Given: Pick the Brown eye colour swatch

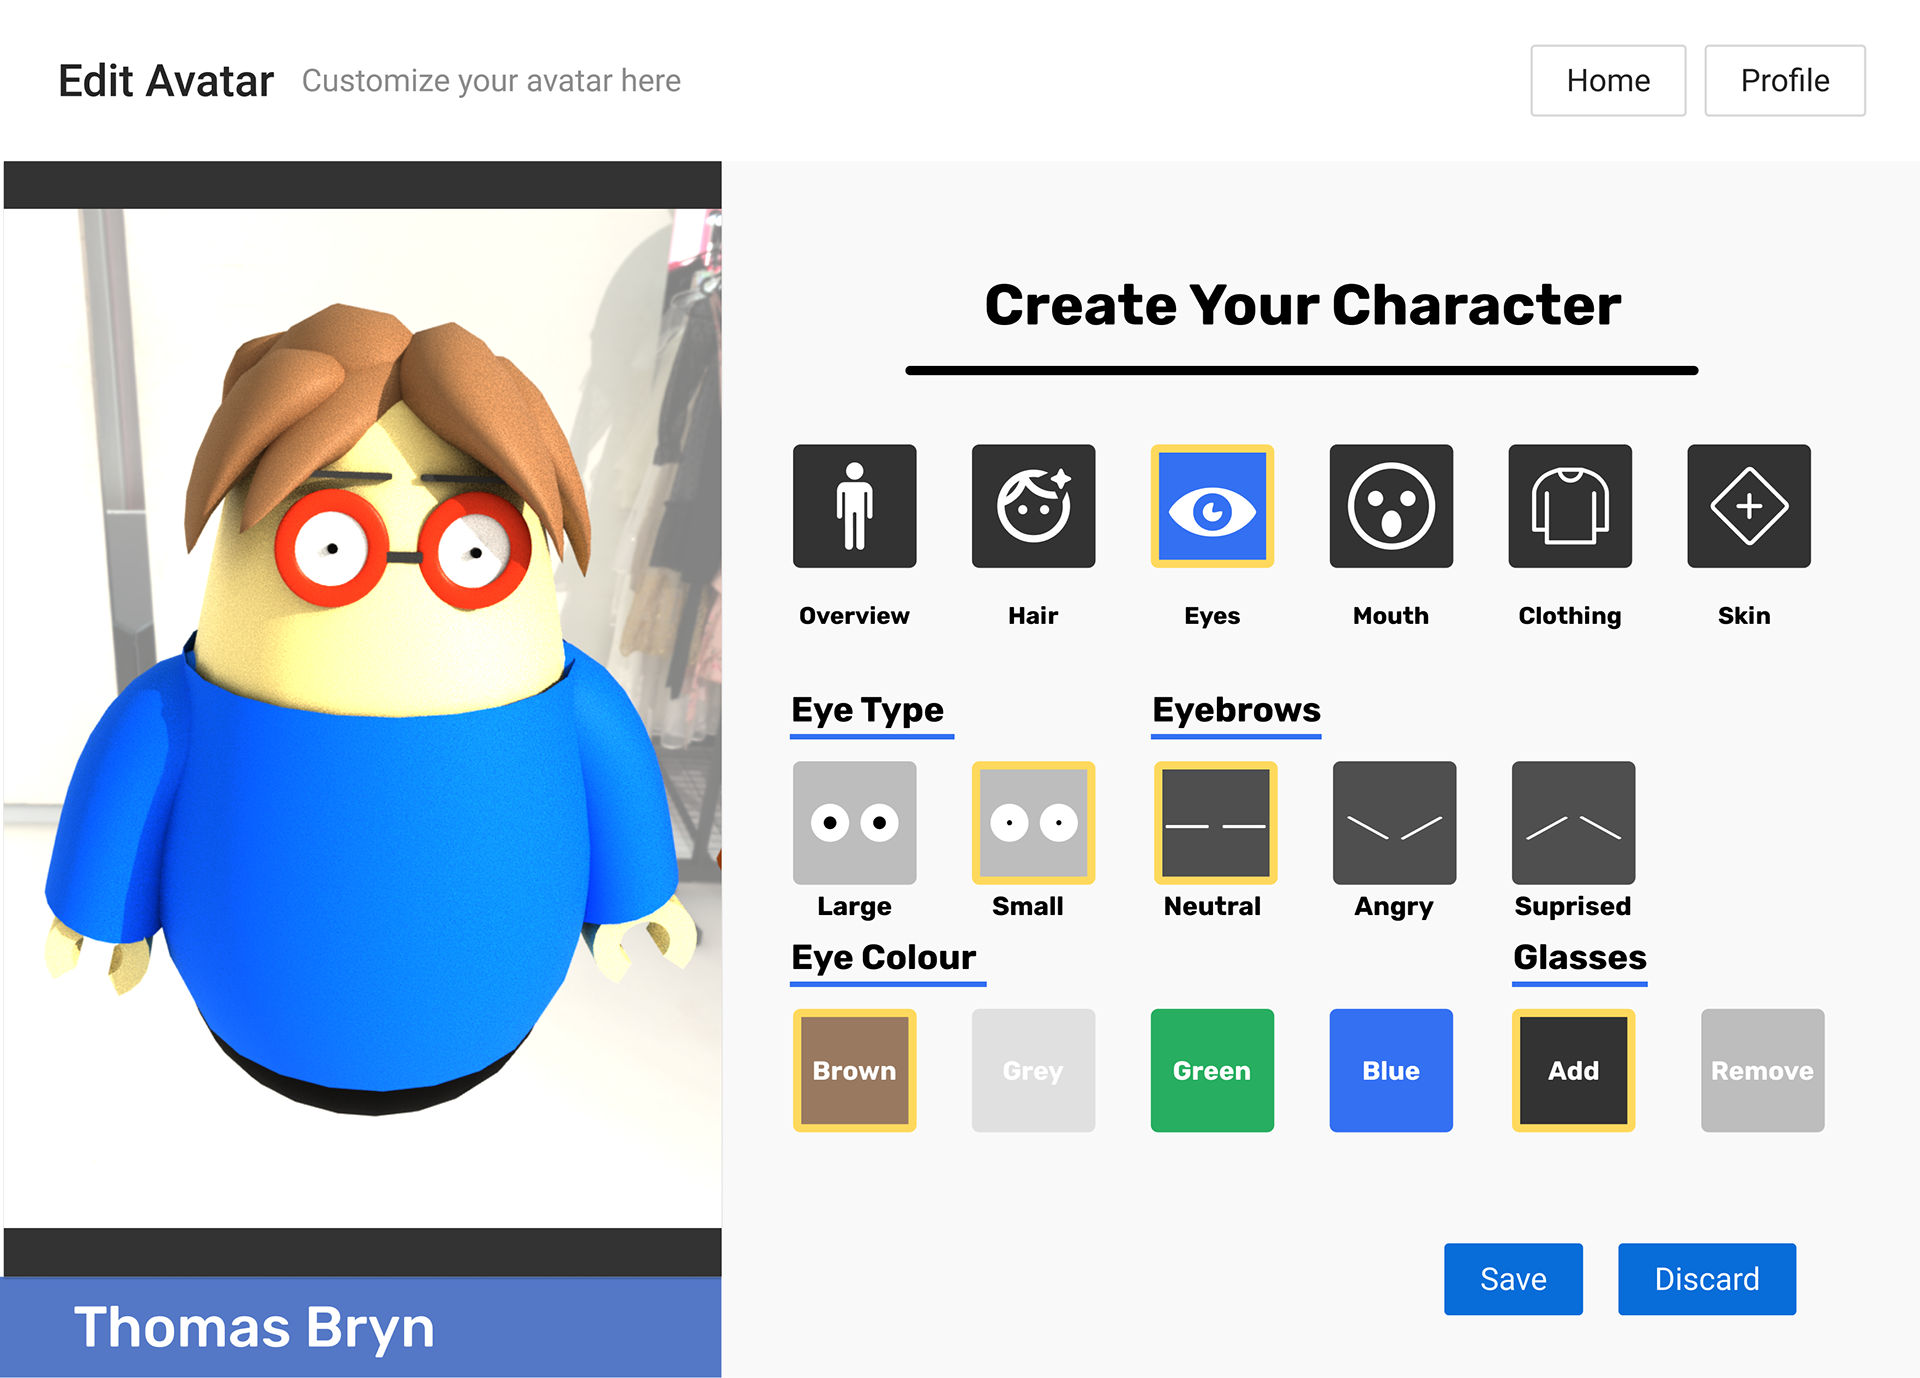Looking at the screenshot, I should 854,1070.
